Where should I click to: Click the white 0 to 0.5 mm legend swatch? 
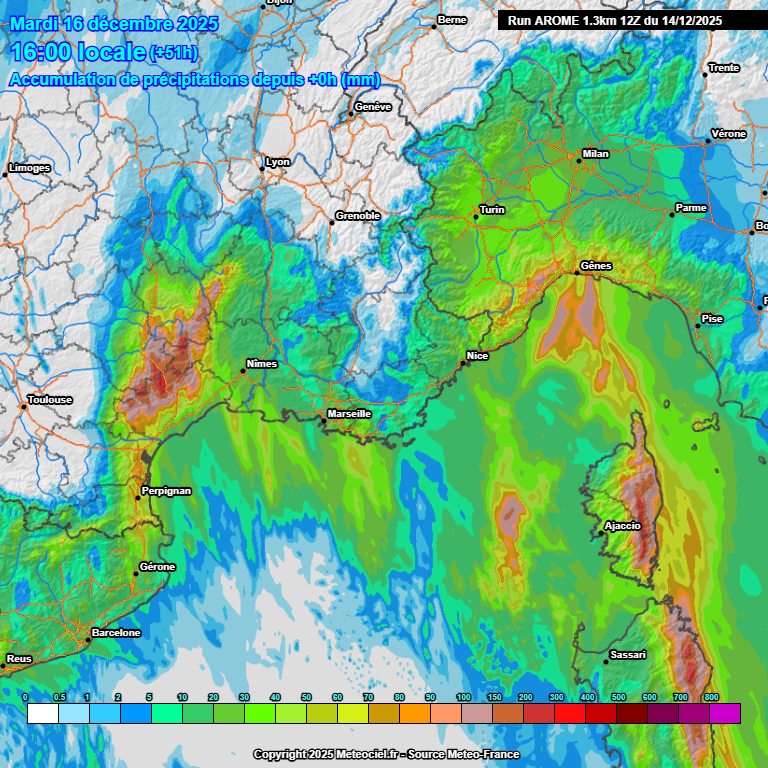(x=43, y=714)
